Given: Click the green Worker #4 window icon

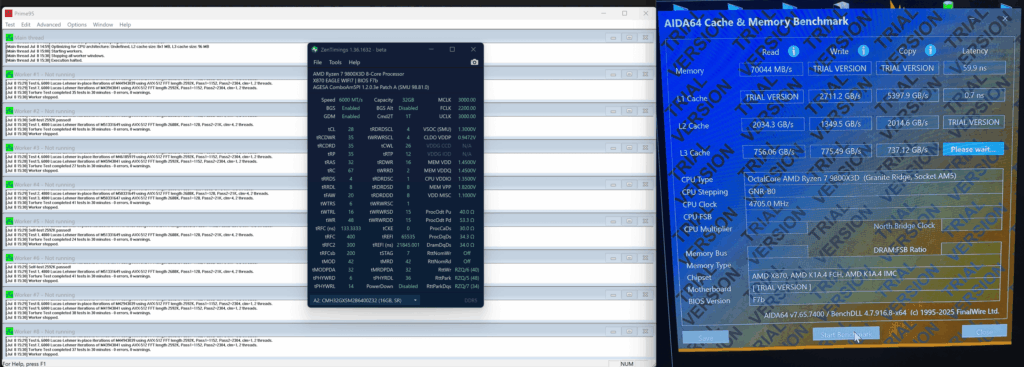Looking at the screenshot, I should [x=9, y=185].
